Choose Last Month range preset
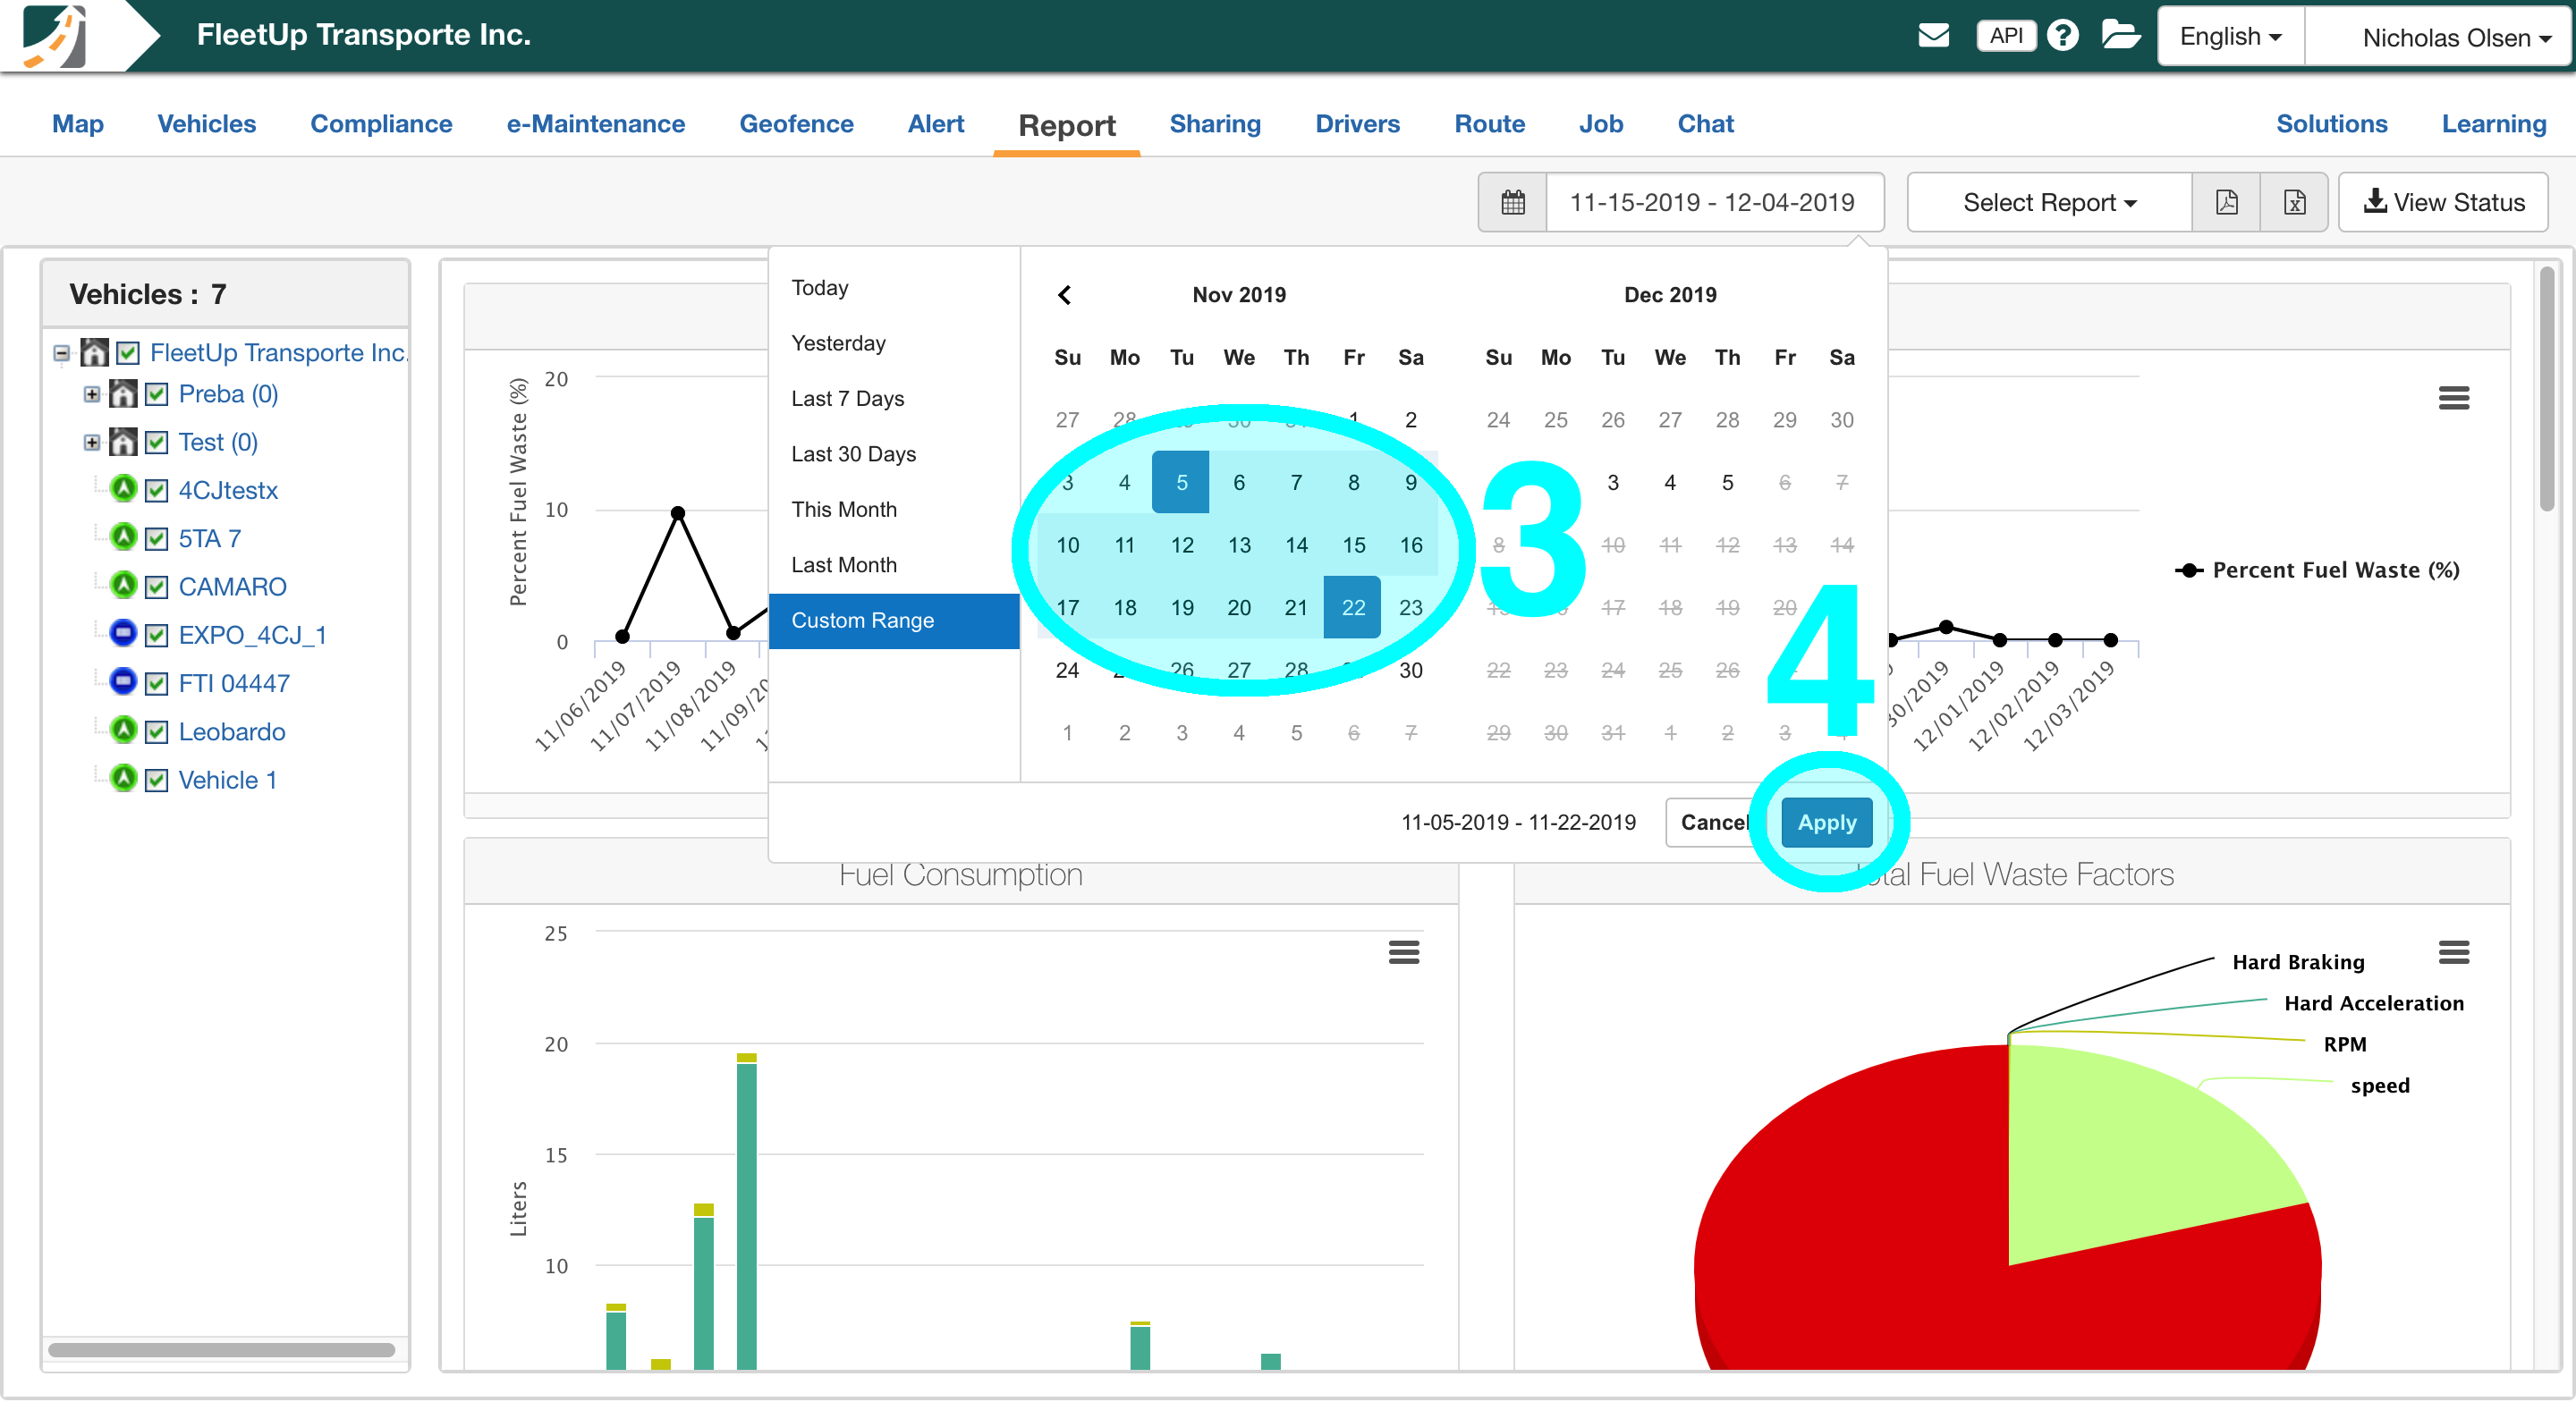 [x=895, y=565]
